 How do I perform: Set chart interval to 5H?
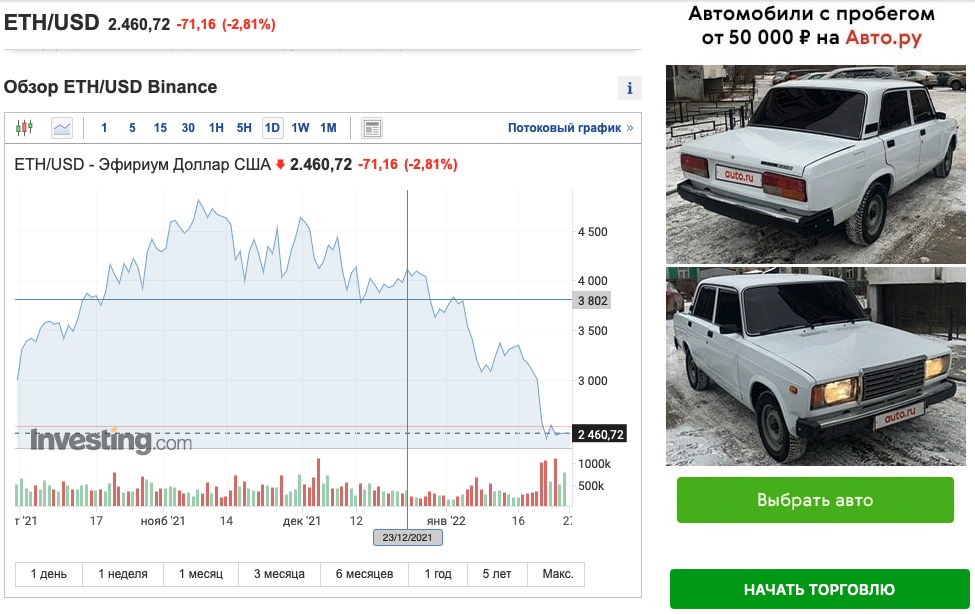[244, 128]
